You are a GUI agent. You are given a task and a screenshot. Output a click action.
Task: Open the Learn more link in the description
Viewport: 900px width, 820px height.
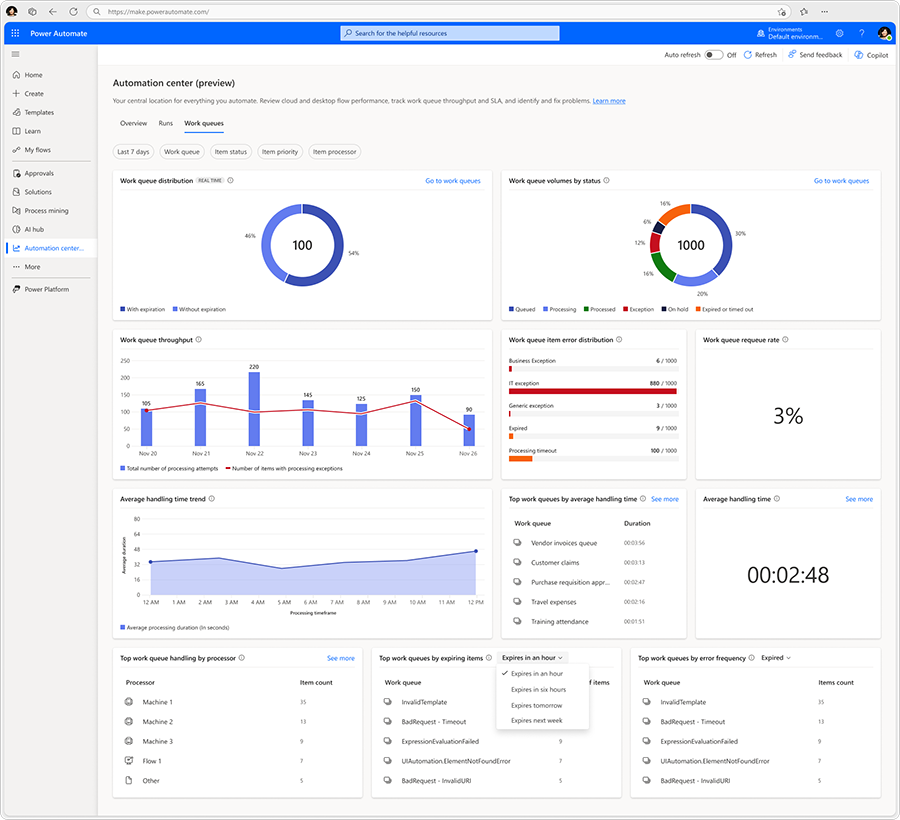coord(609,99)
